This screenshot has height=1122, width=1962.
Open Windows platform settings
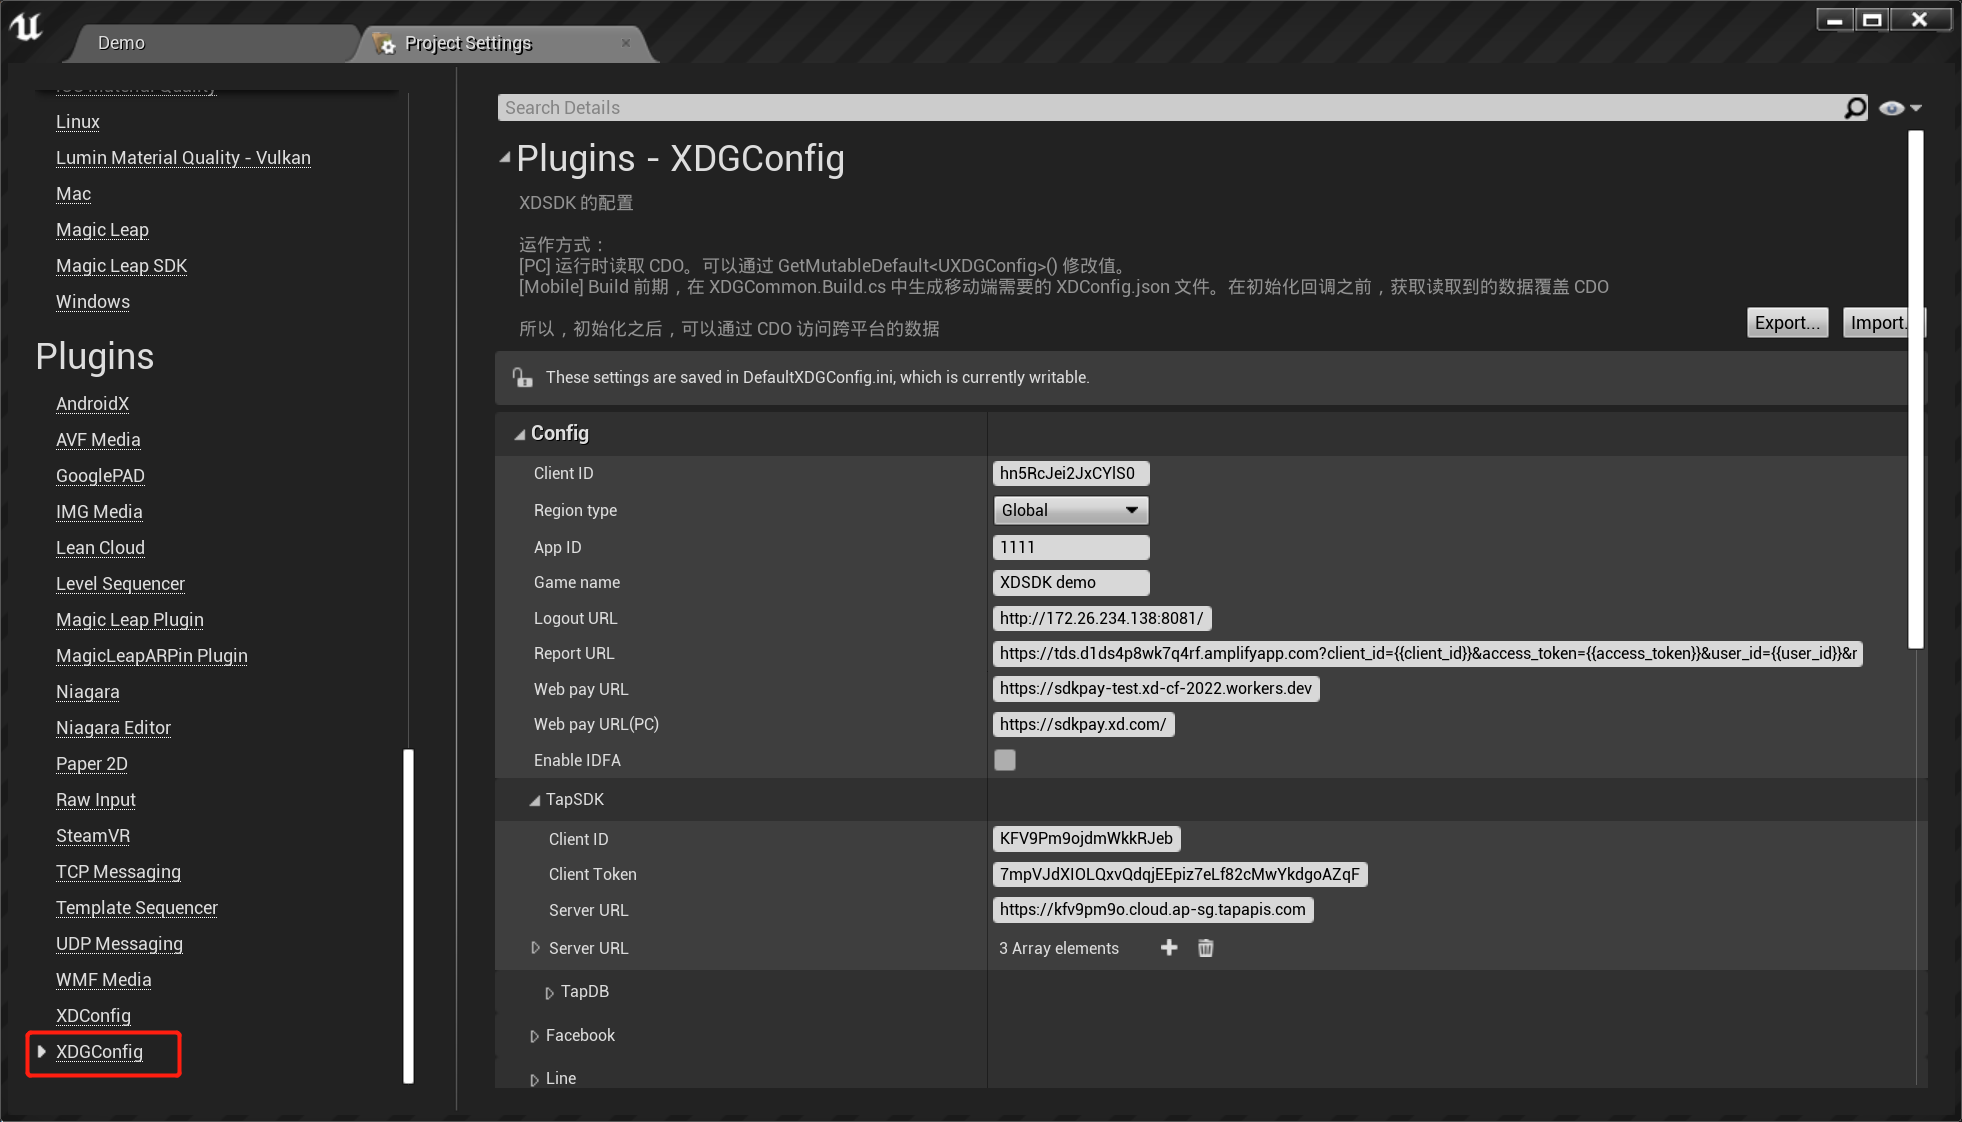pyautogui.click(x=92, y=302)
